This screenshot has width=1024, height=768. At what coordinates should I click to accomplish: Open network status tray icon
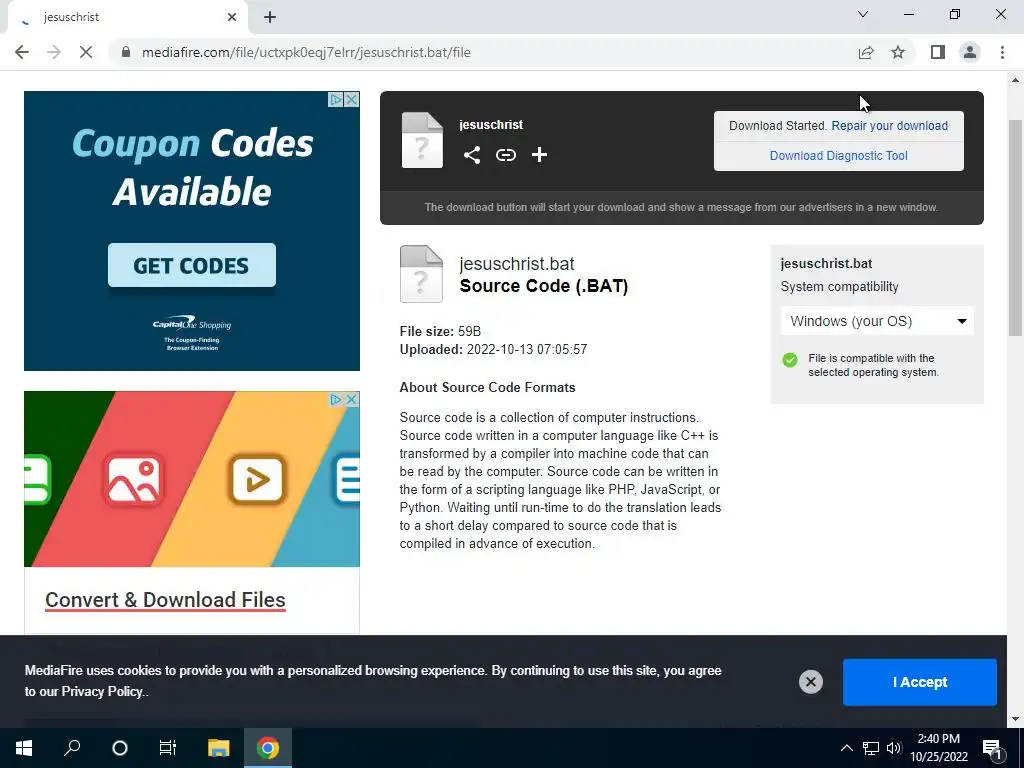point(871,748)
